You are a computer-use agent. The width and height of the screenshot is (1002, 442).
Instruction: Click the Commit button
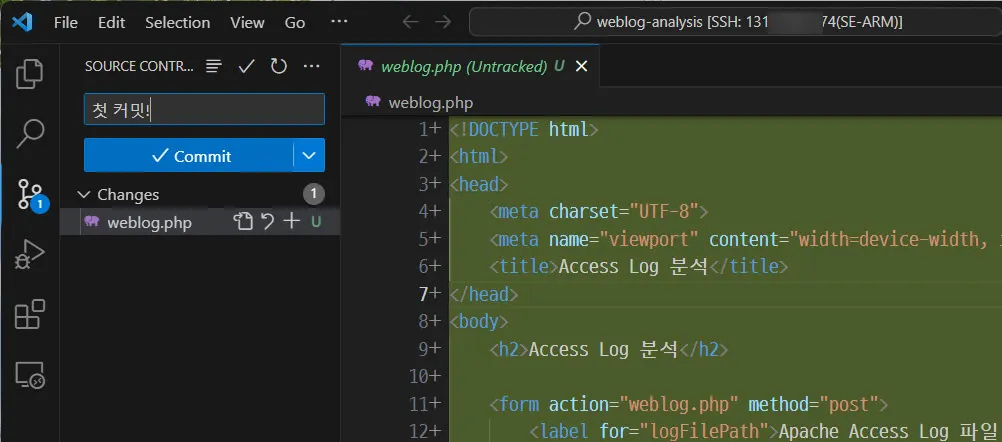tap(189, 155)
